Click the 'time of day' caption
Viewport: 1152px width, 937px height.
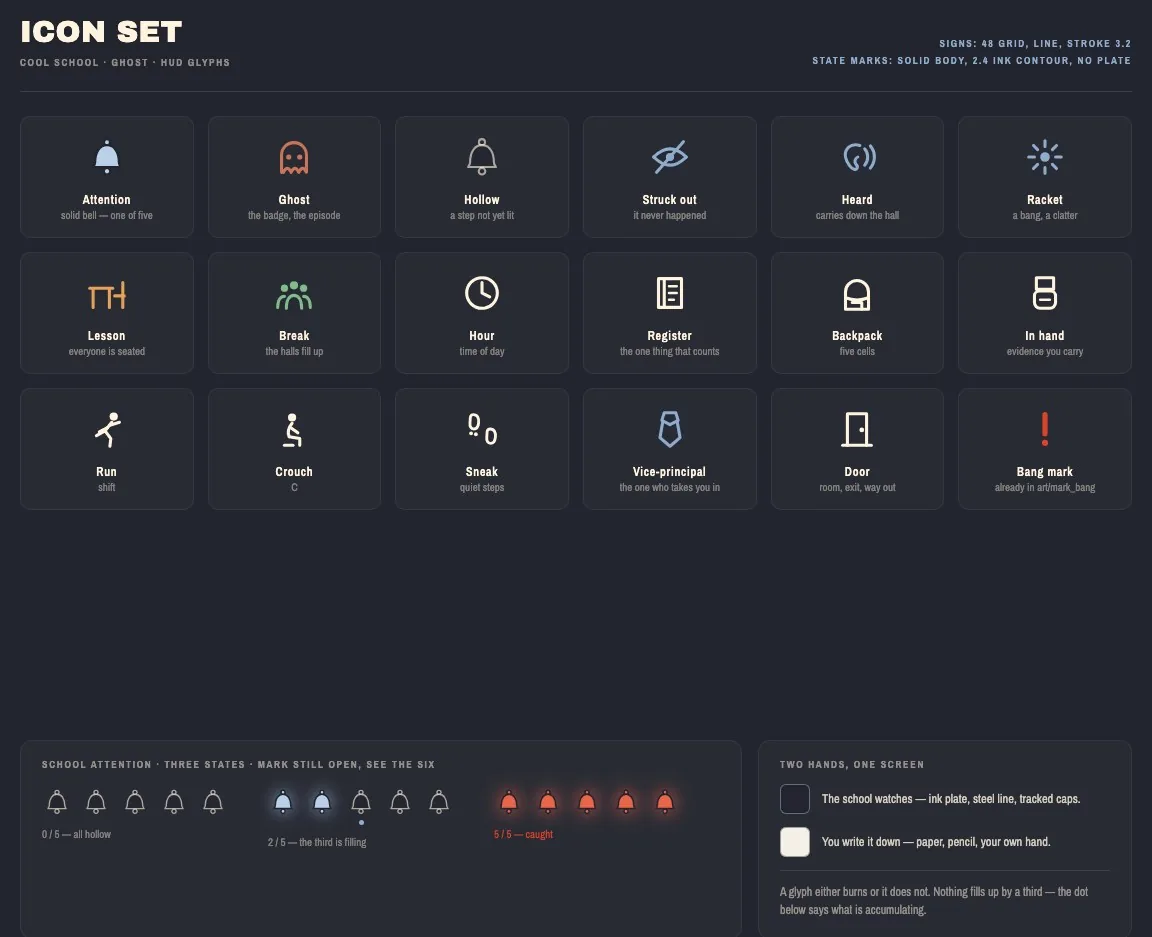coord(482,351)
